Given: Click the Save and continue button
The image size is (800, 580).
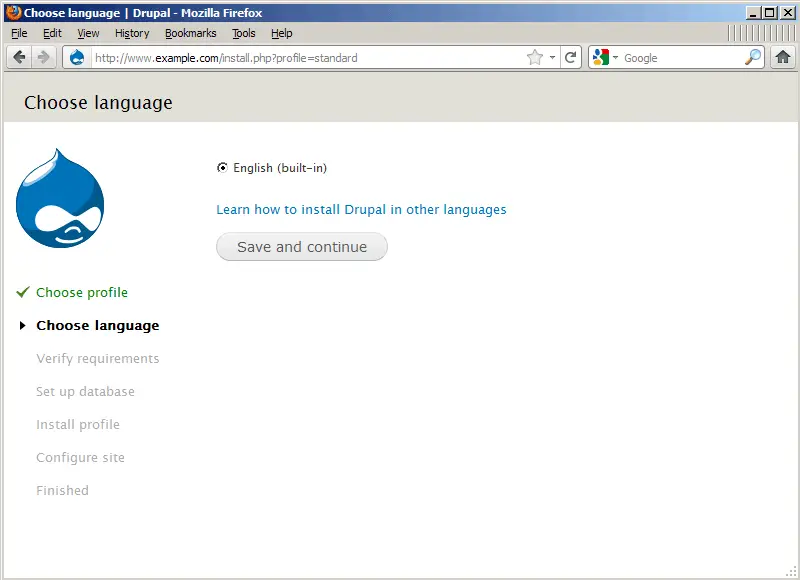Looking at the screenshot, I should (302, 247).
